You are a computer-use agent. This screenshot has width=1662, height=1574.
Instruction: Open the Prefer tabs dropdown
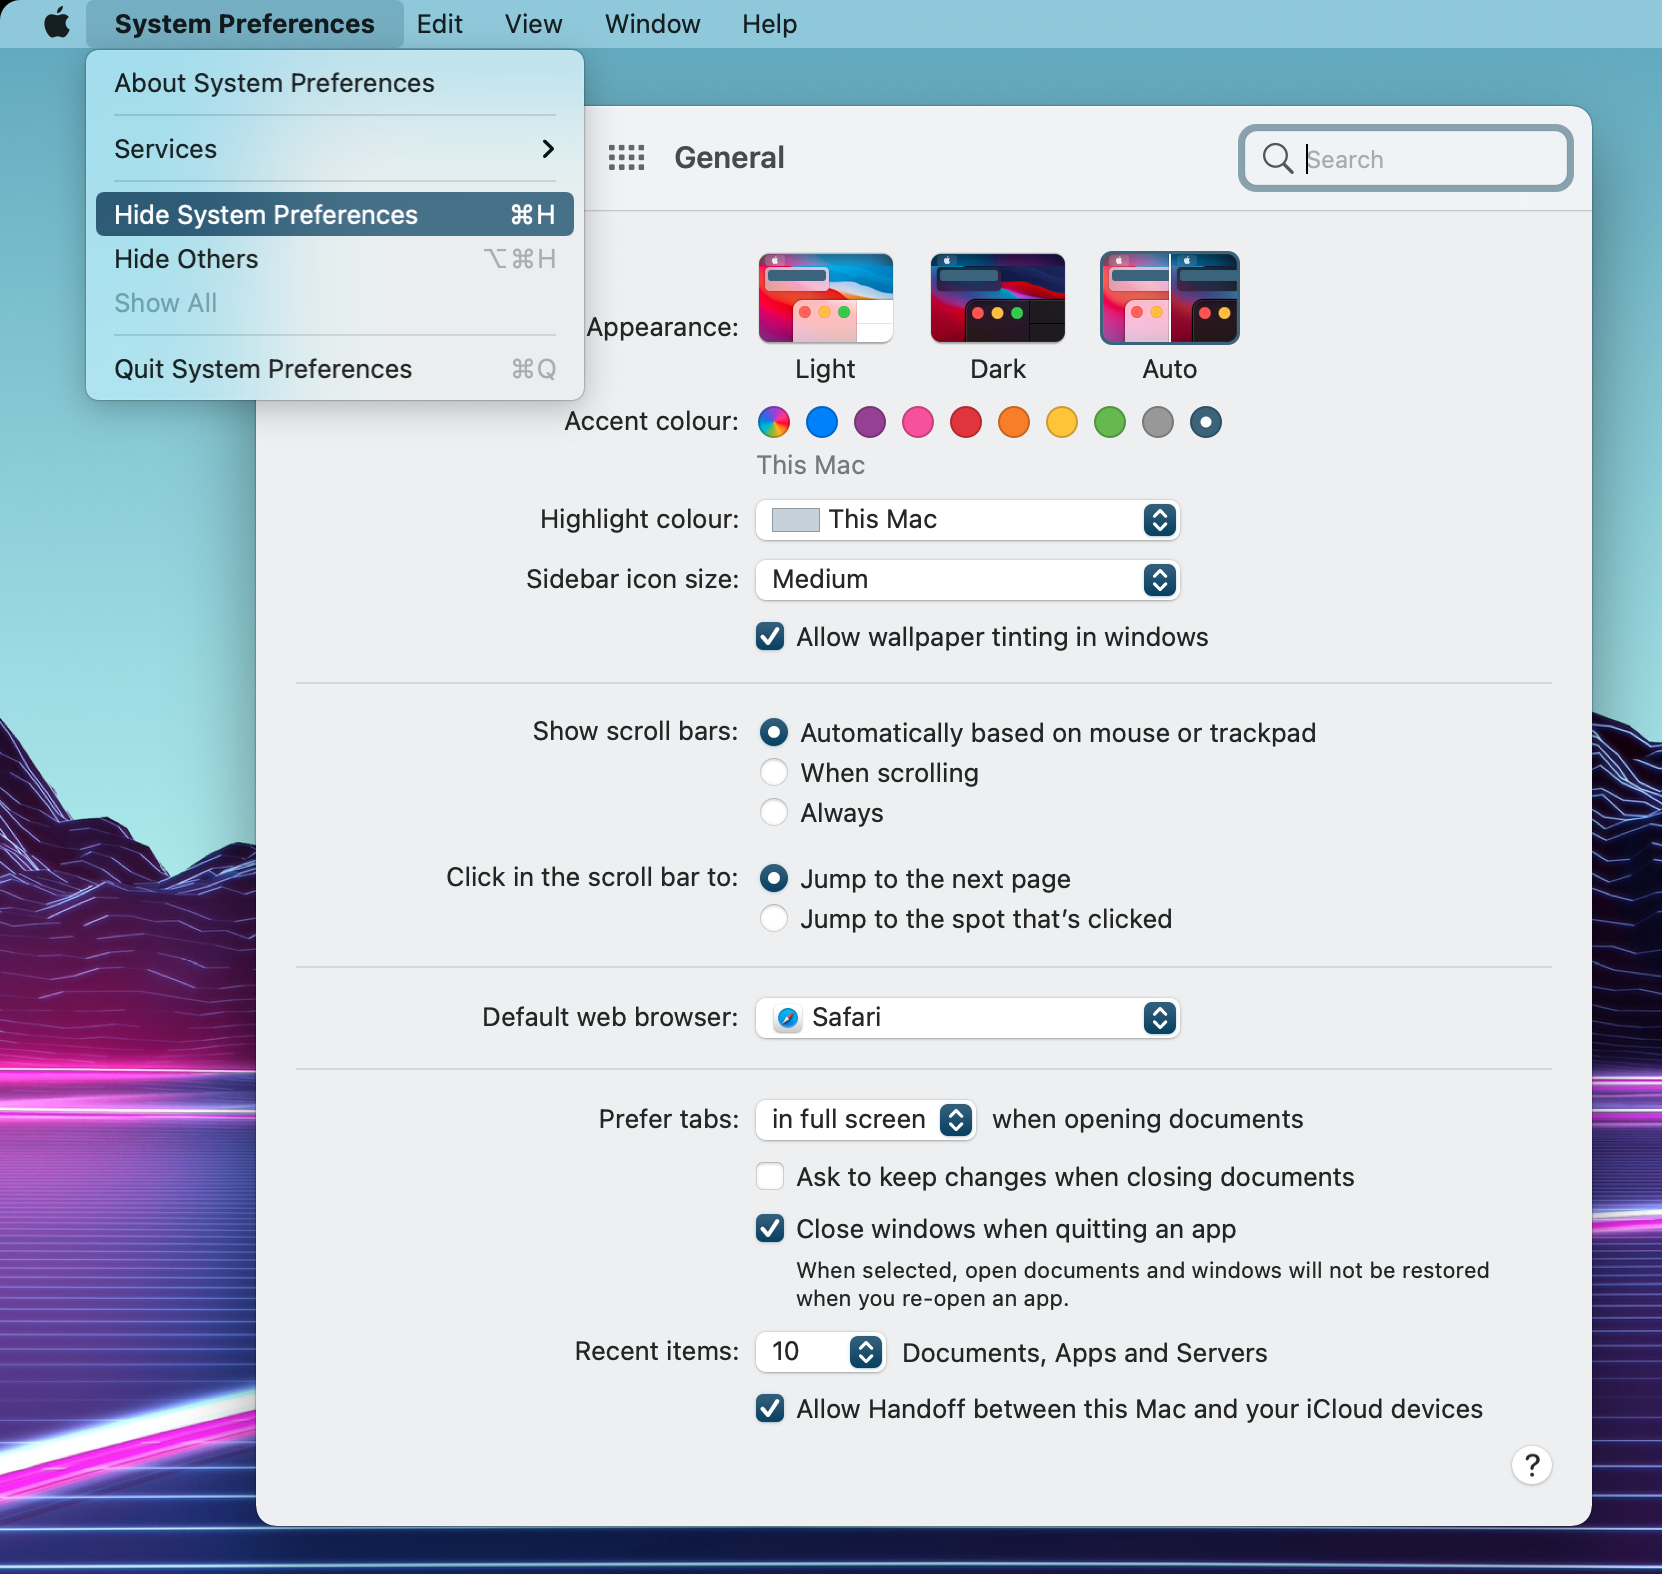point(866,1120)
